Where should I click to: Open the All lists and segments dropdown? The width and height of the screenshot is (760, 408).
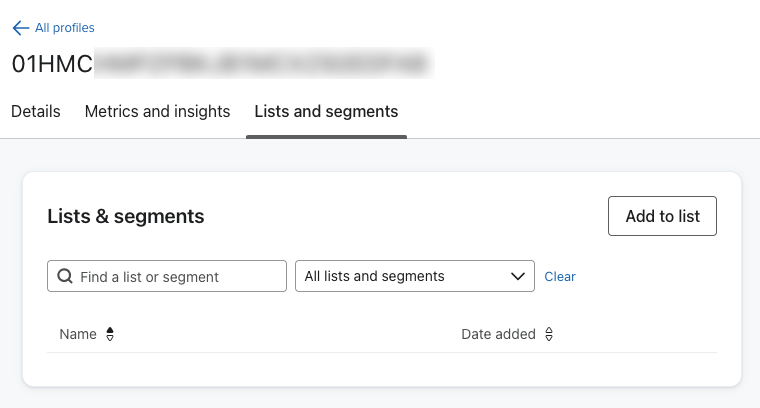click(x=400, y=276)
